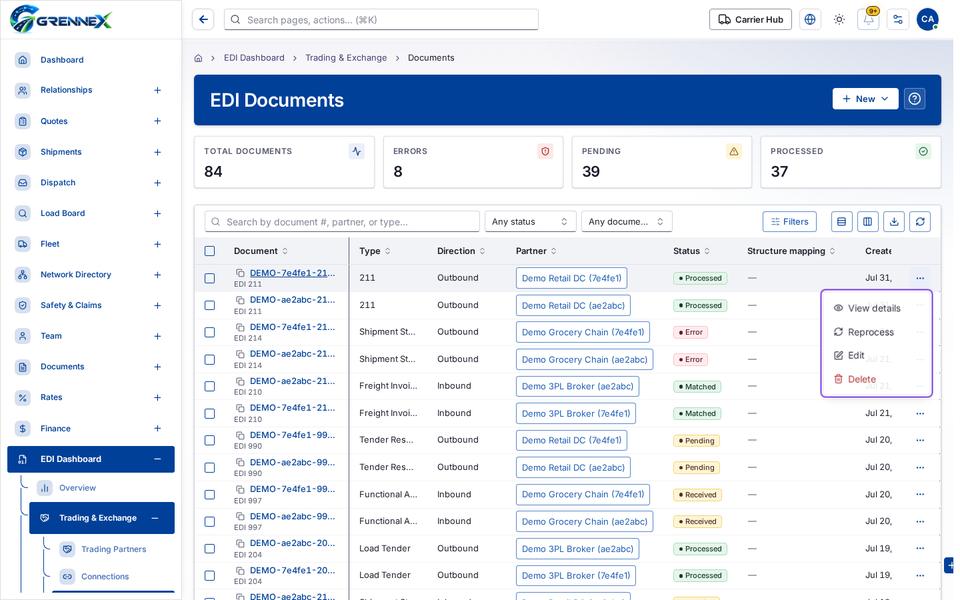Toggle the select-all checkbox in table header

coord(209,251)
